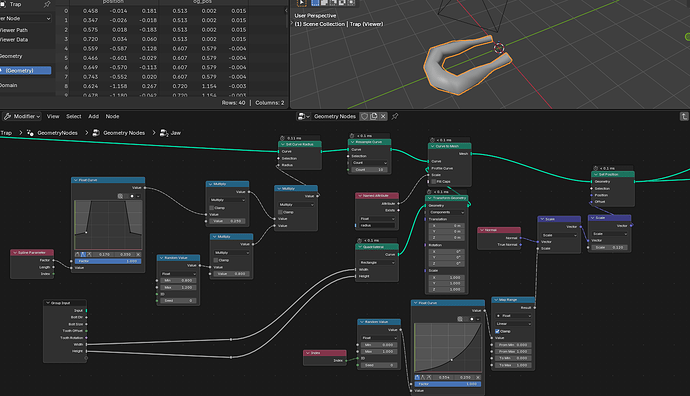Click the parent node tree arrow icon
The width and height of the screenshot is (690, 396).
click(x=684, y=116)
